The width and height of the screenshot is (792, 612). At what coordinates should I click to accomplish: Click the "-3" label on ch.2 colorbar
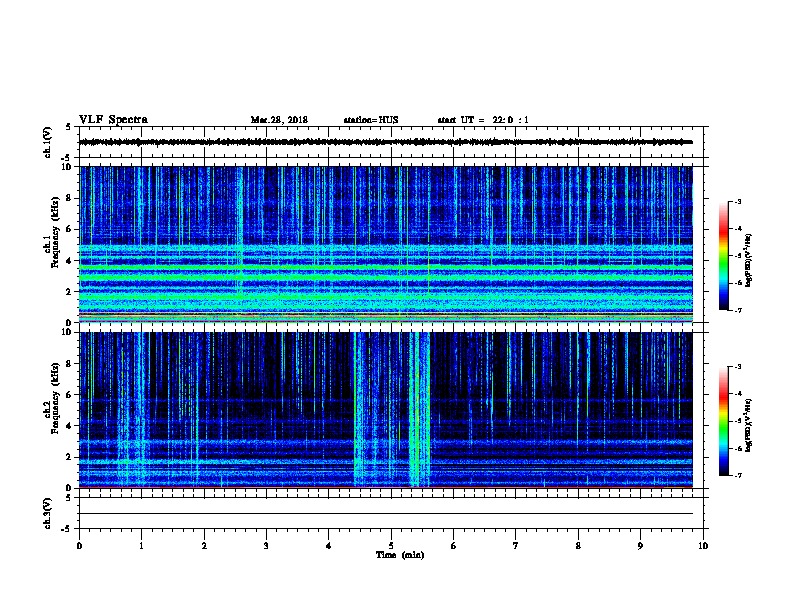tap(737, 367)
